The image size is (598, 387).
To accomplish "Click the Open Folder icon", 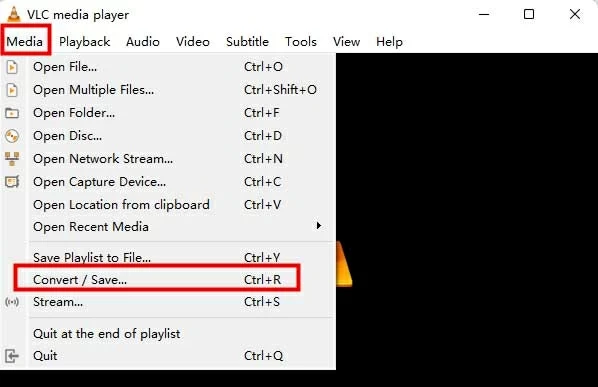I will [x=12, y=113].
